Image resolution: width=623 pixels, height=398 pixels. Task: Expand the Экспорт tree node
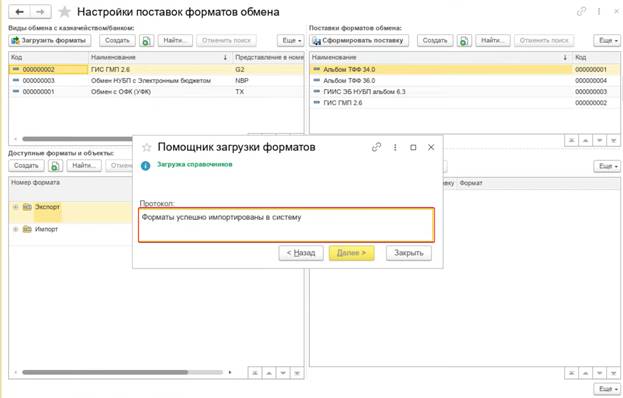(15, 207)
